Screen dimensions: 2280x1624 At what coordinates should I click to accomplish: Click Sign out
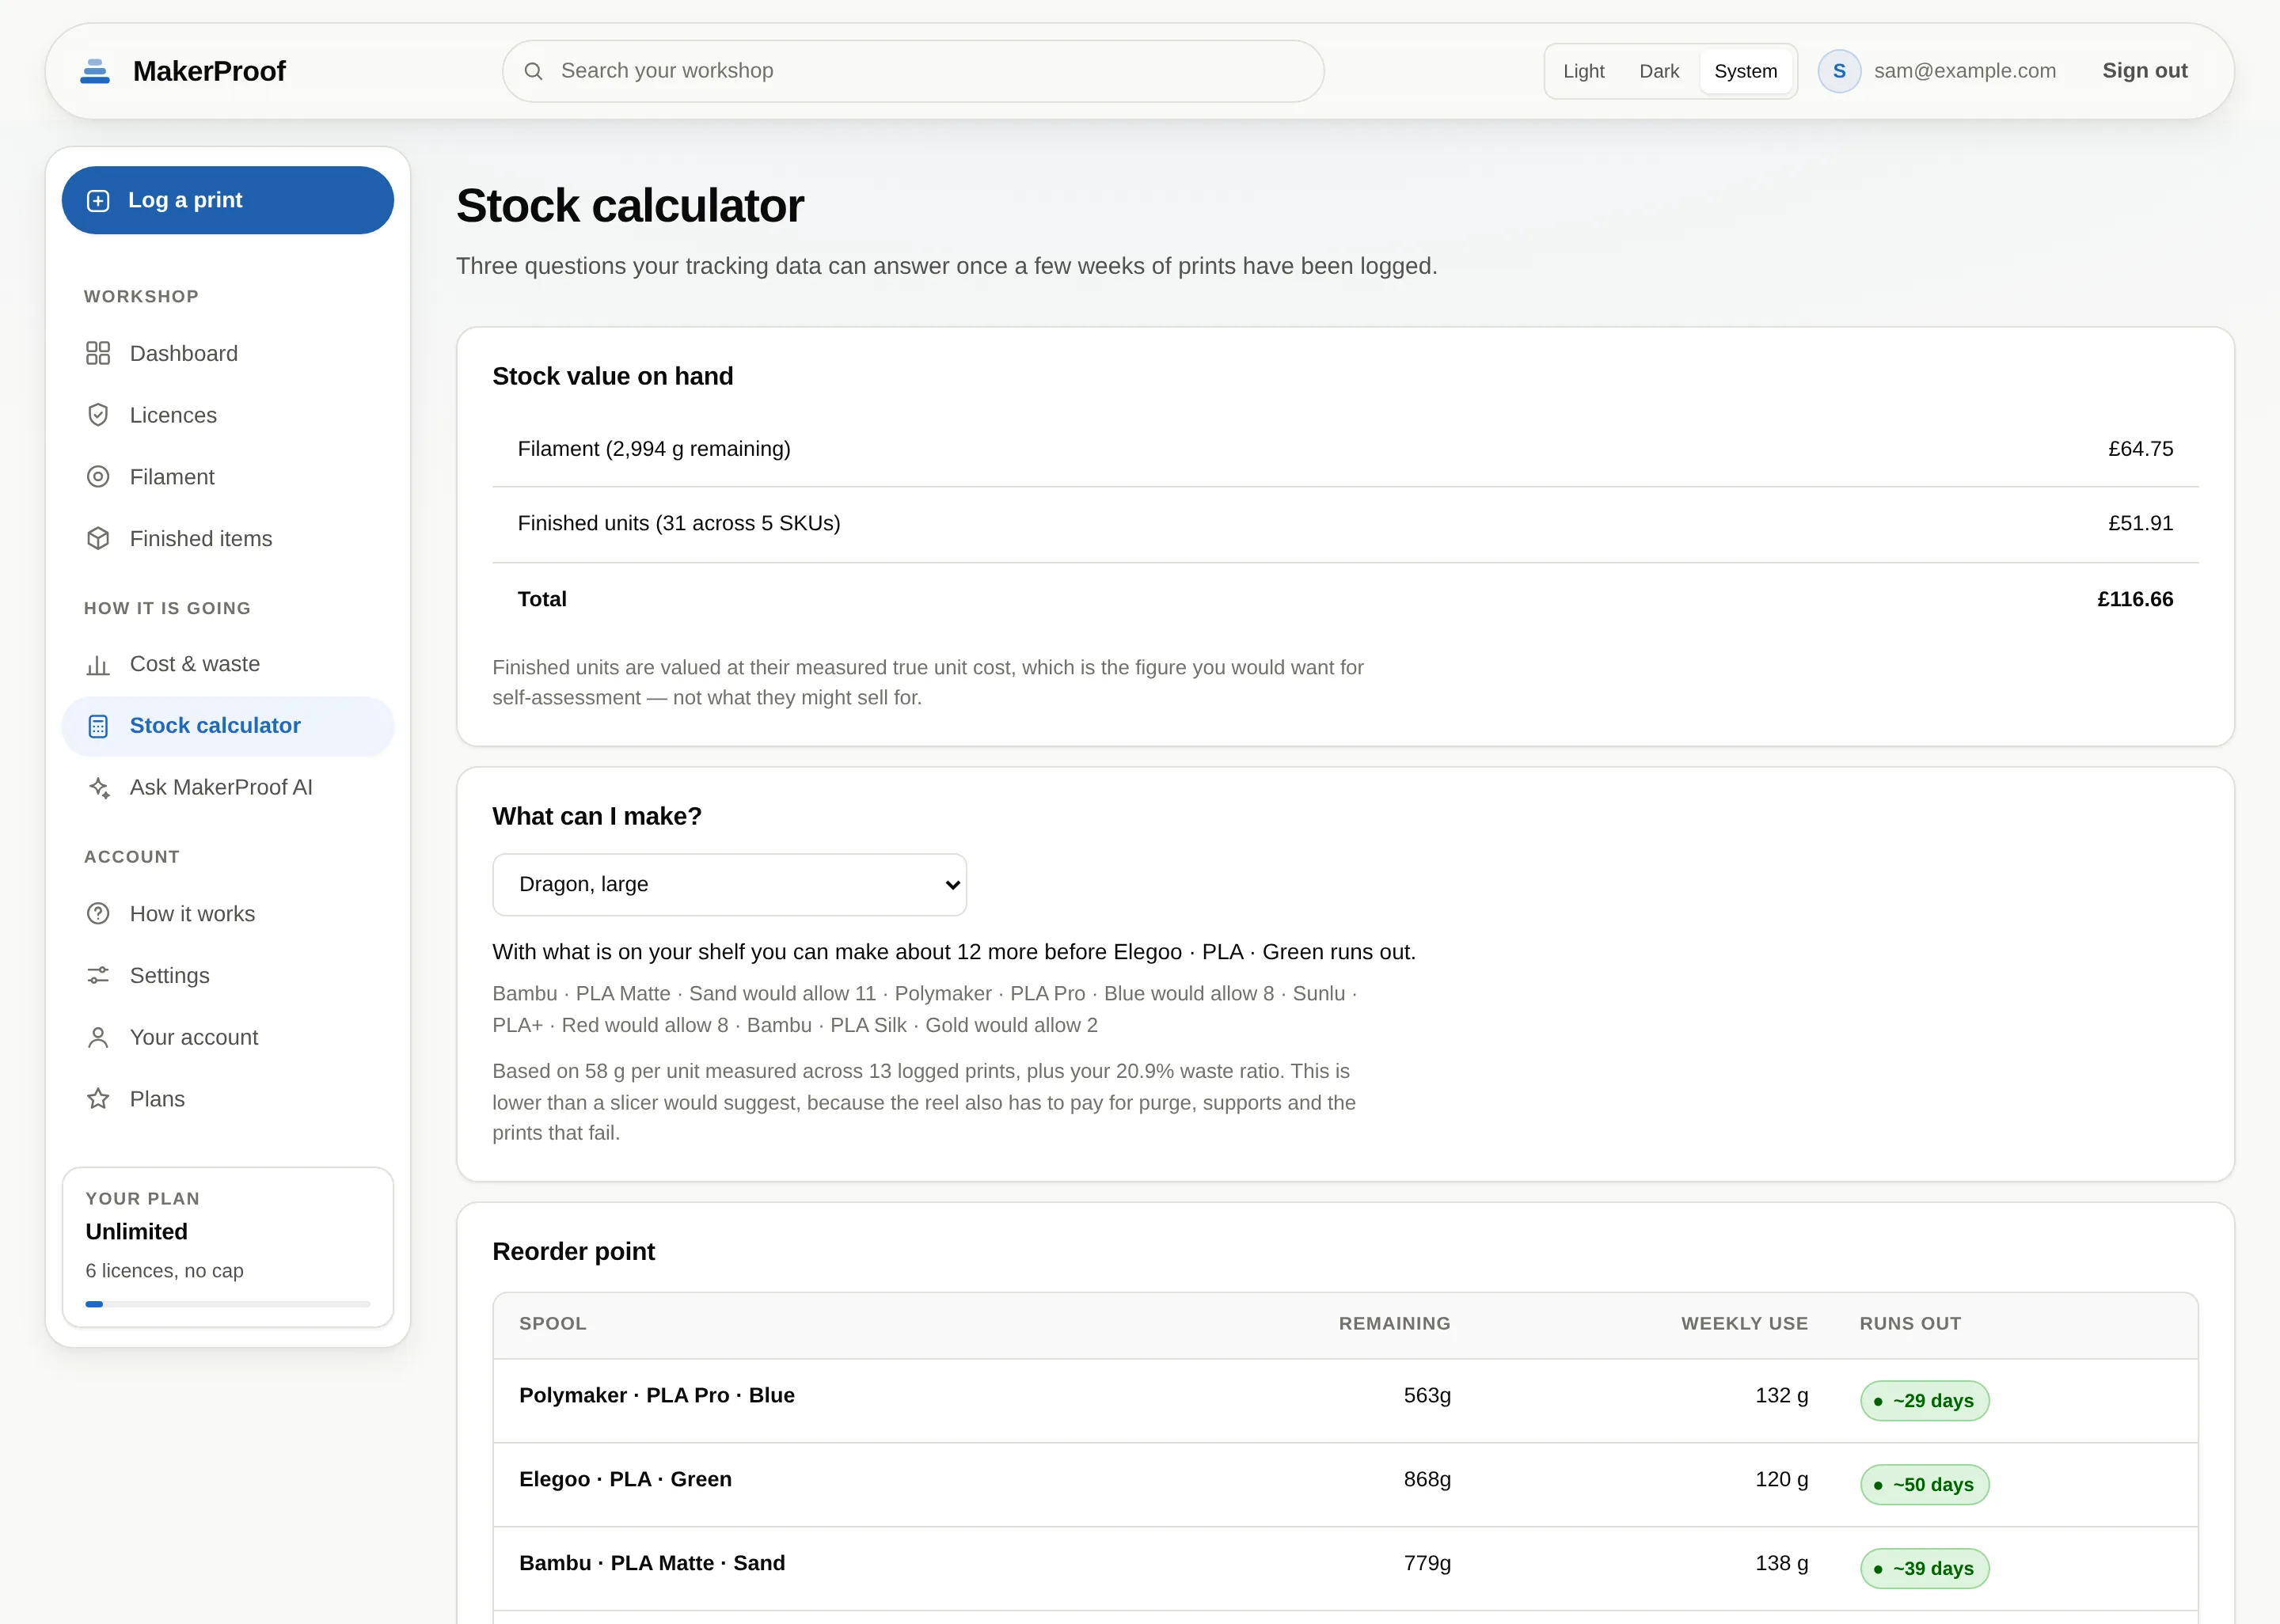point(2145,71)
